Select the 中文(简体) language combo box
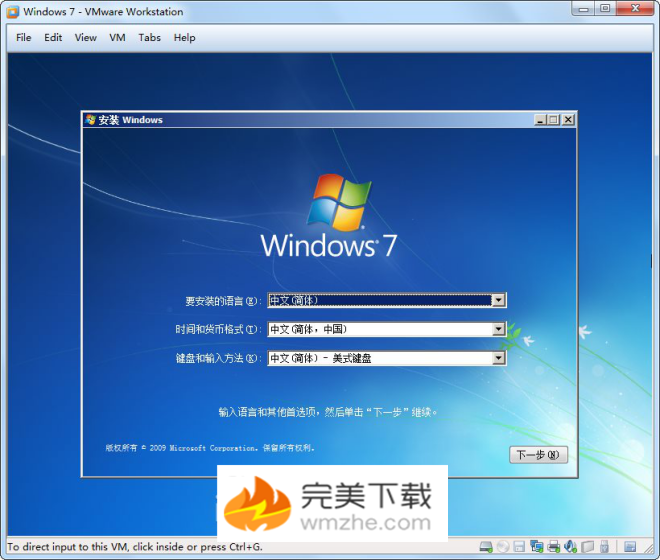 click(386, 300)
